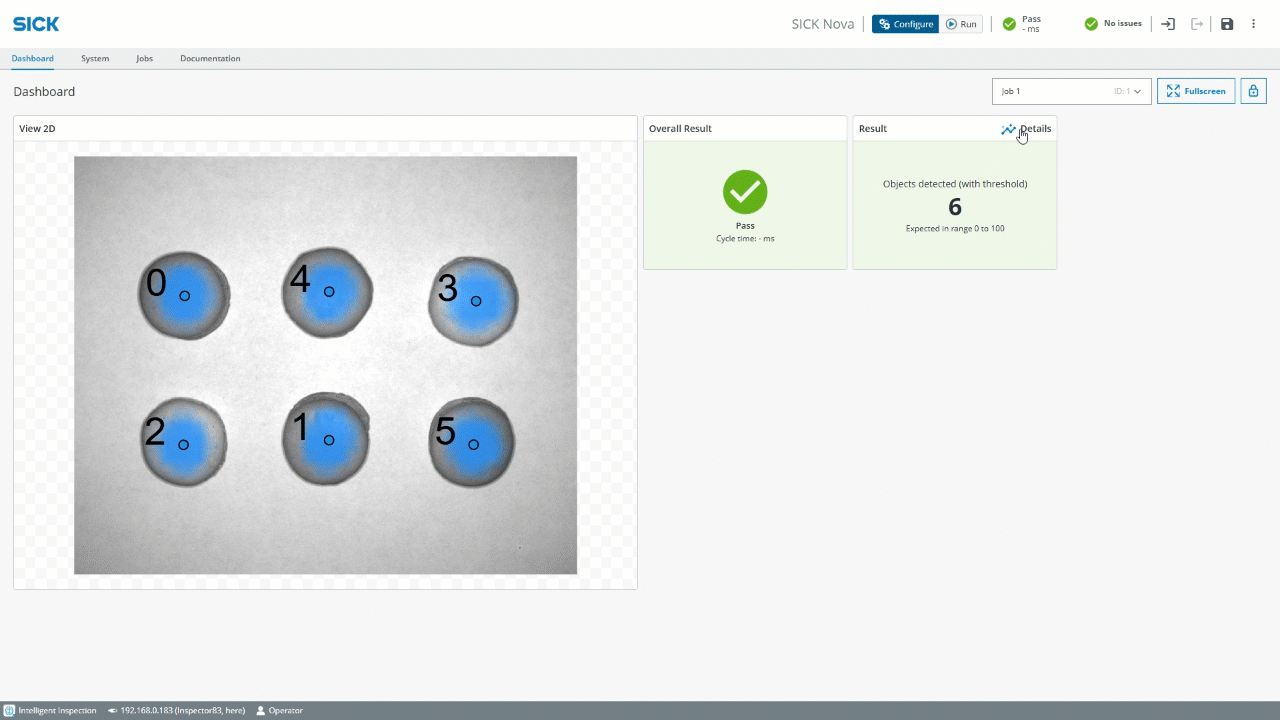Viewport: 1280px width, 720px height.
Task: Click the Intelligent Inspection brain icon
Action: tap(9, 711)
